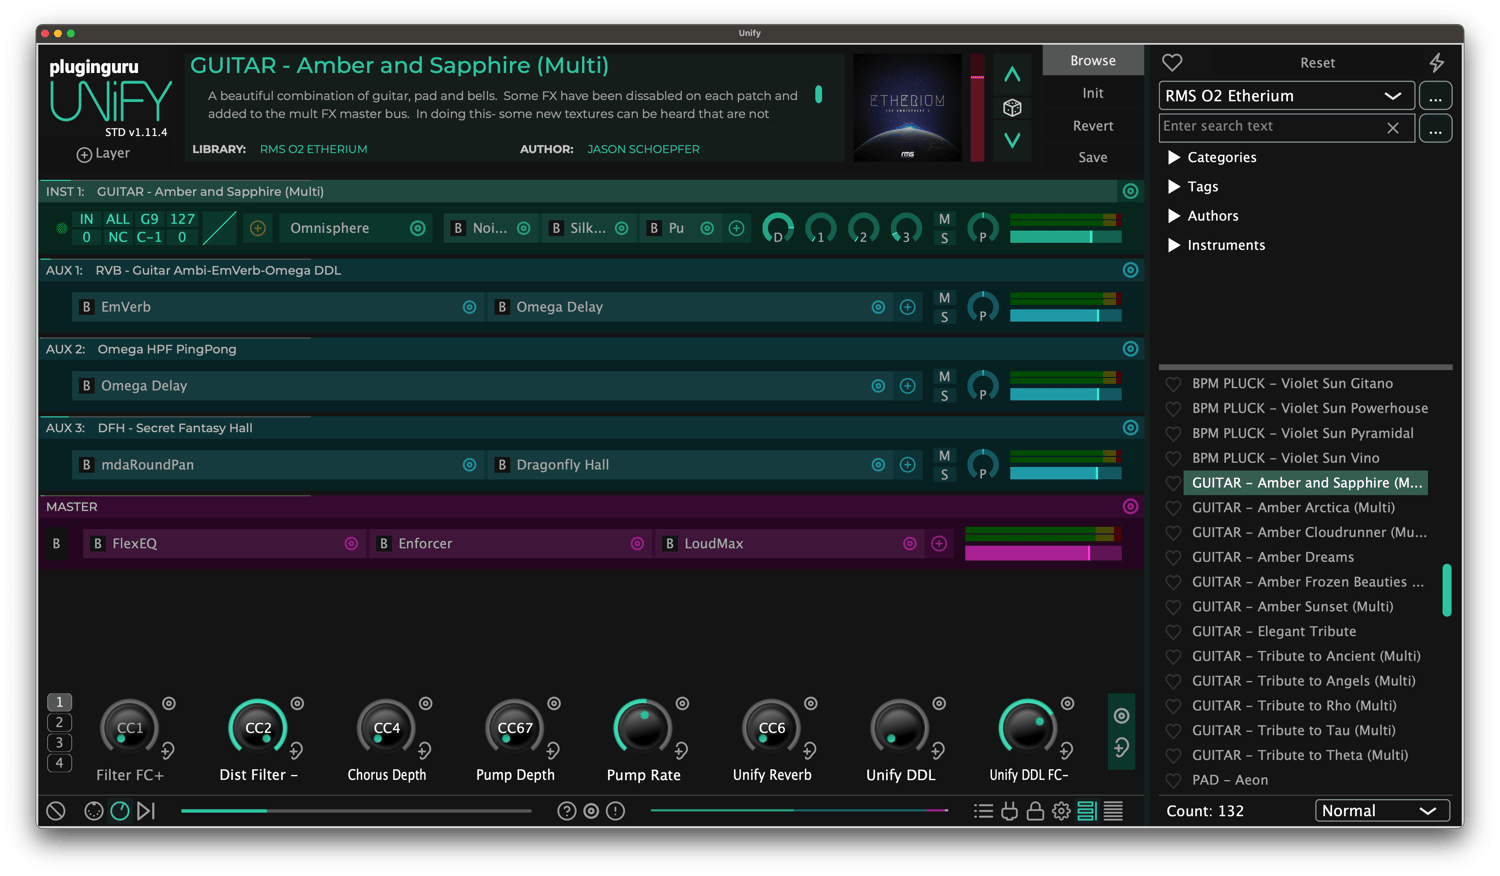Click the RMS O2 ETHERIUM library link
This screenshot has height=876, width=1500.
[x=313, y=149]
